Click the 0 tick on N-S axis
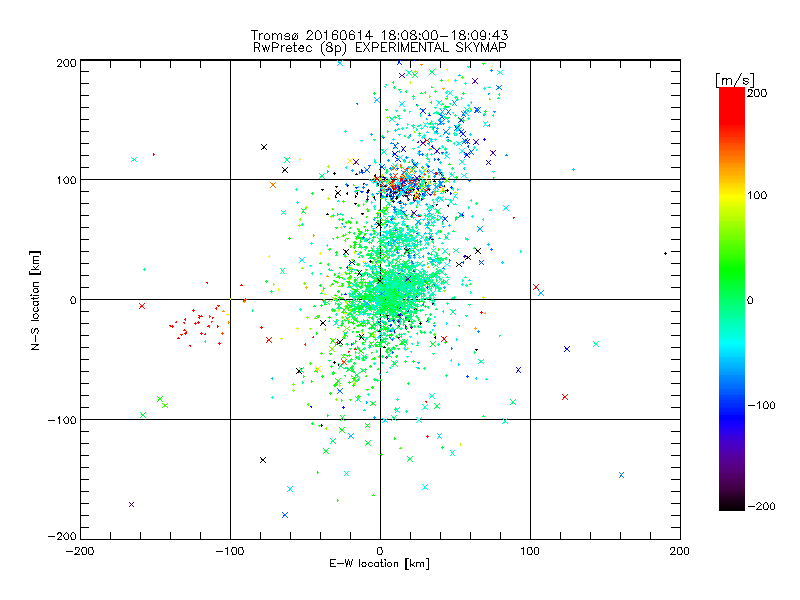The width and height of the screenshot is (800, 600). (x=73, y=300)
